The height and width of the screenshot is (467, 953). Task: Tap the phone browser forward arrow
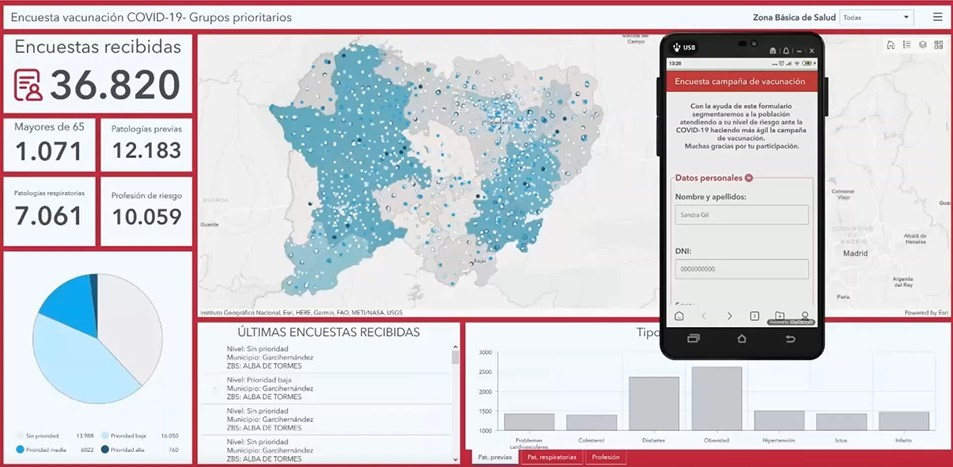pos(729,316)
